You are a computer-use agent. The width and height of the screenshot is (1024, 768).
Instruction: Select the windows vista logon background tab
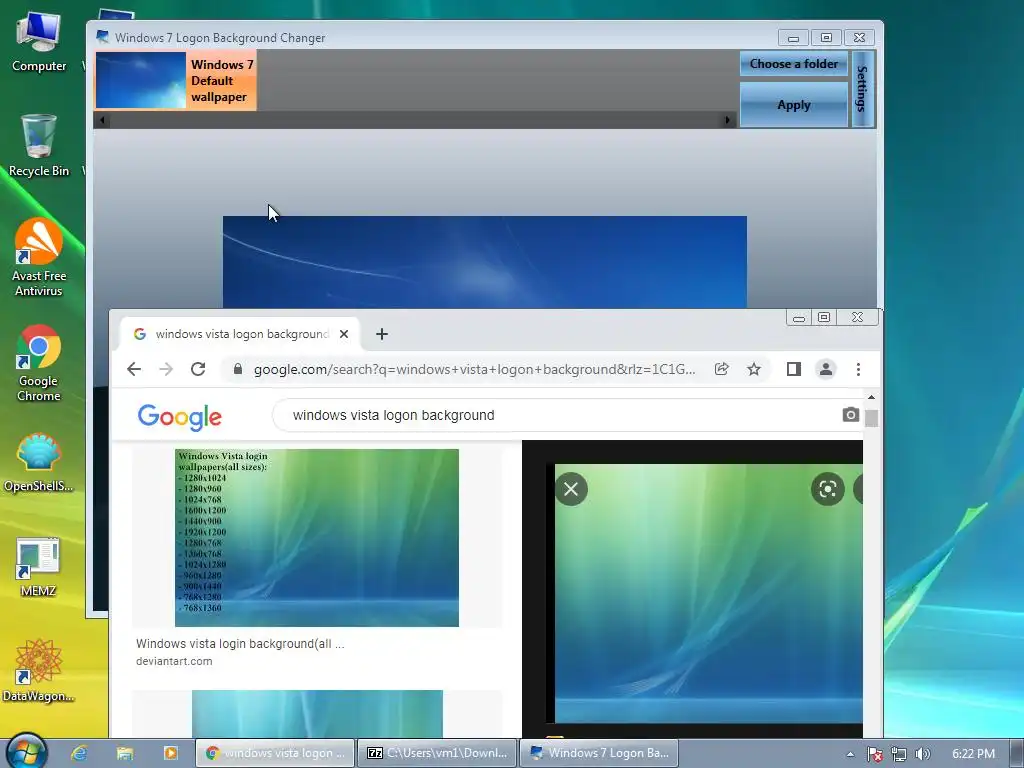(240, 334)
